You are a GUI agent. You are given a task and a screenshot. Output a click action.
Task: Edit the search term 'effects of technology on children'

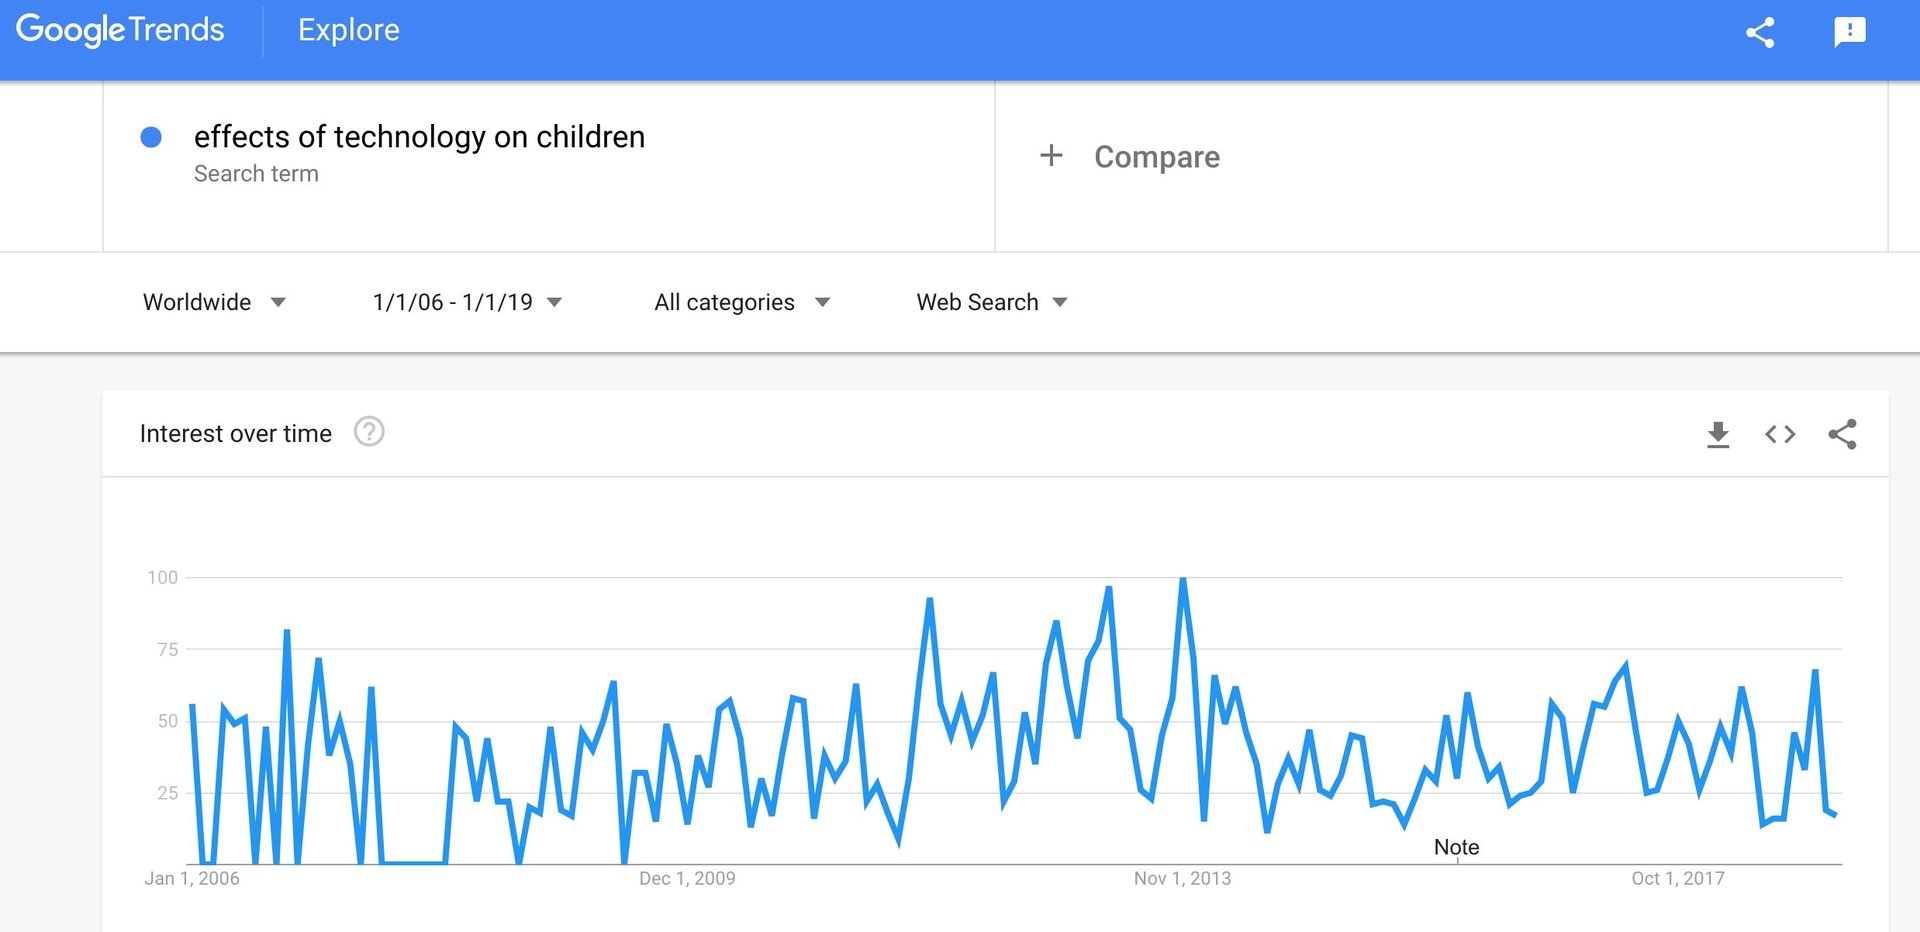pyautogui.click(x=419, y=136)
